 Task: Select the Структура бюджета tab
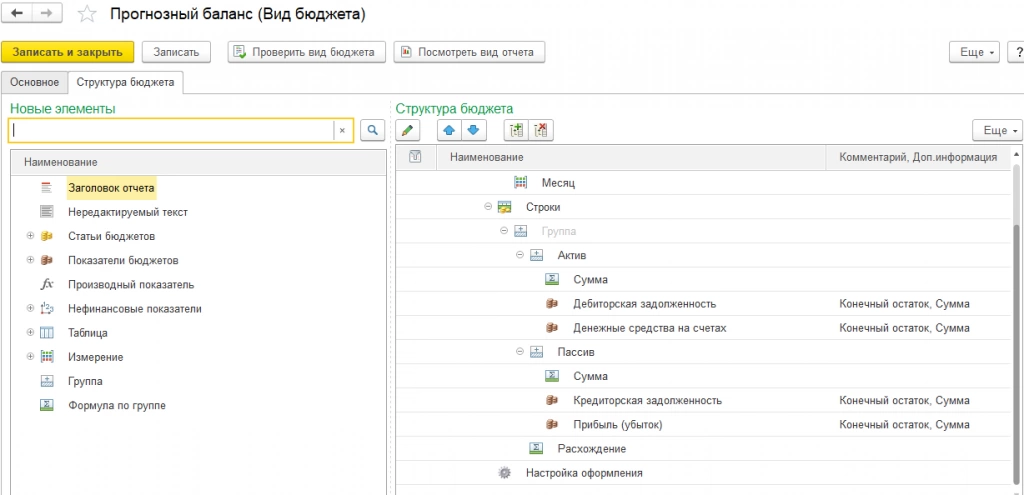123,82
